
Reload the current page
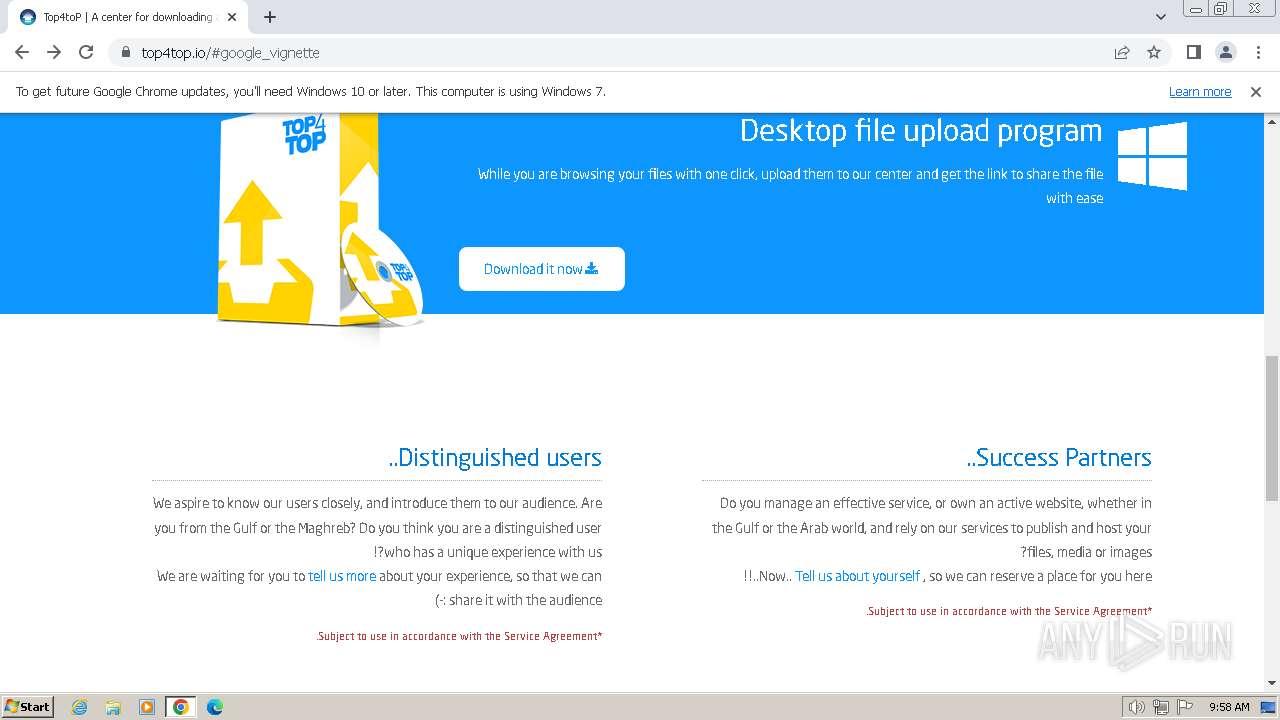tap(86, 52)
